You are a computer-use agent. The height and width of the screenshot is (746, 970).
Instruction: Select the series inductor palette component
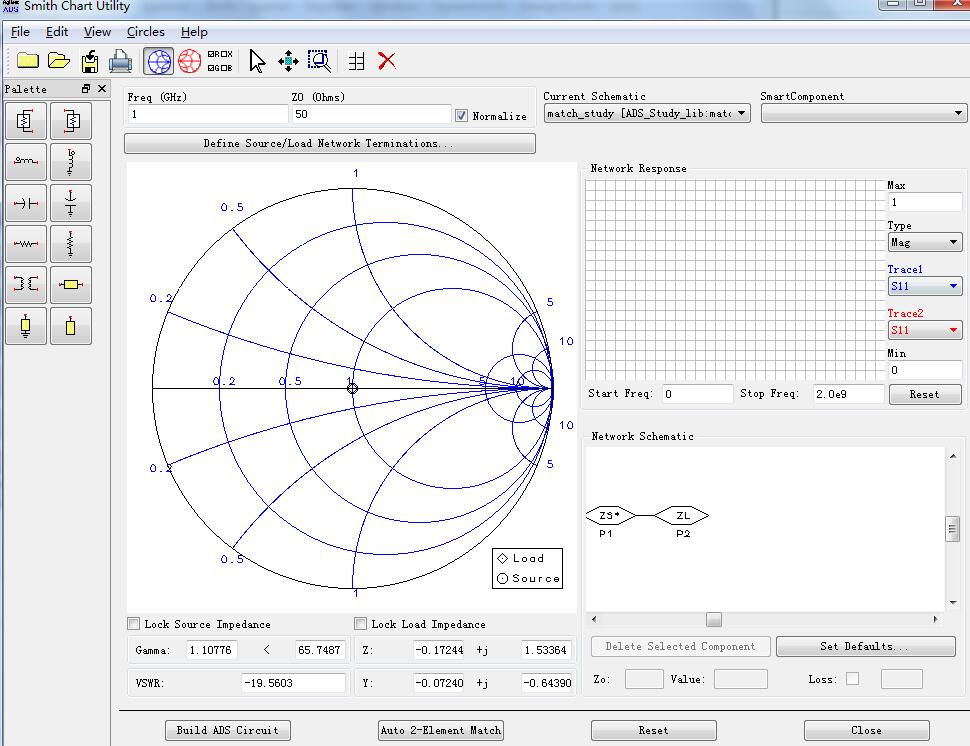tap(26, 162)
